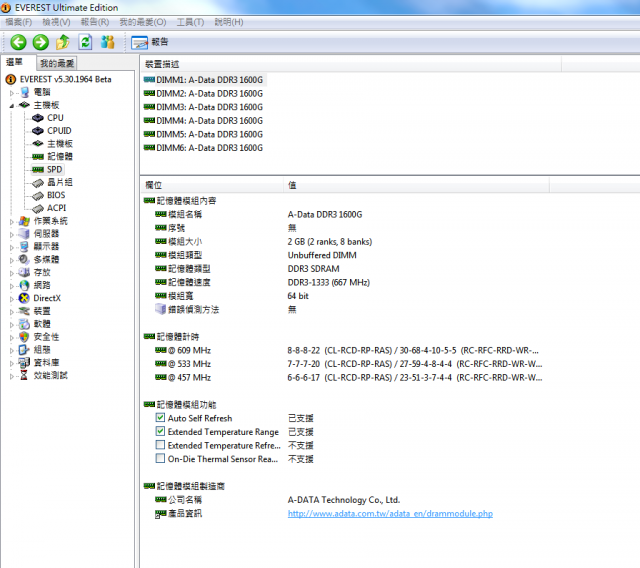The height and width of the screenshot is (568, 640).
Task: Select the 晶片組 chipset tree item
Action: pyautogui.click(x=60, y=182)
